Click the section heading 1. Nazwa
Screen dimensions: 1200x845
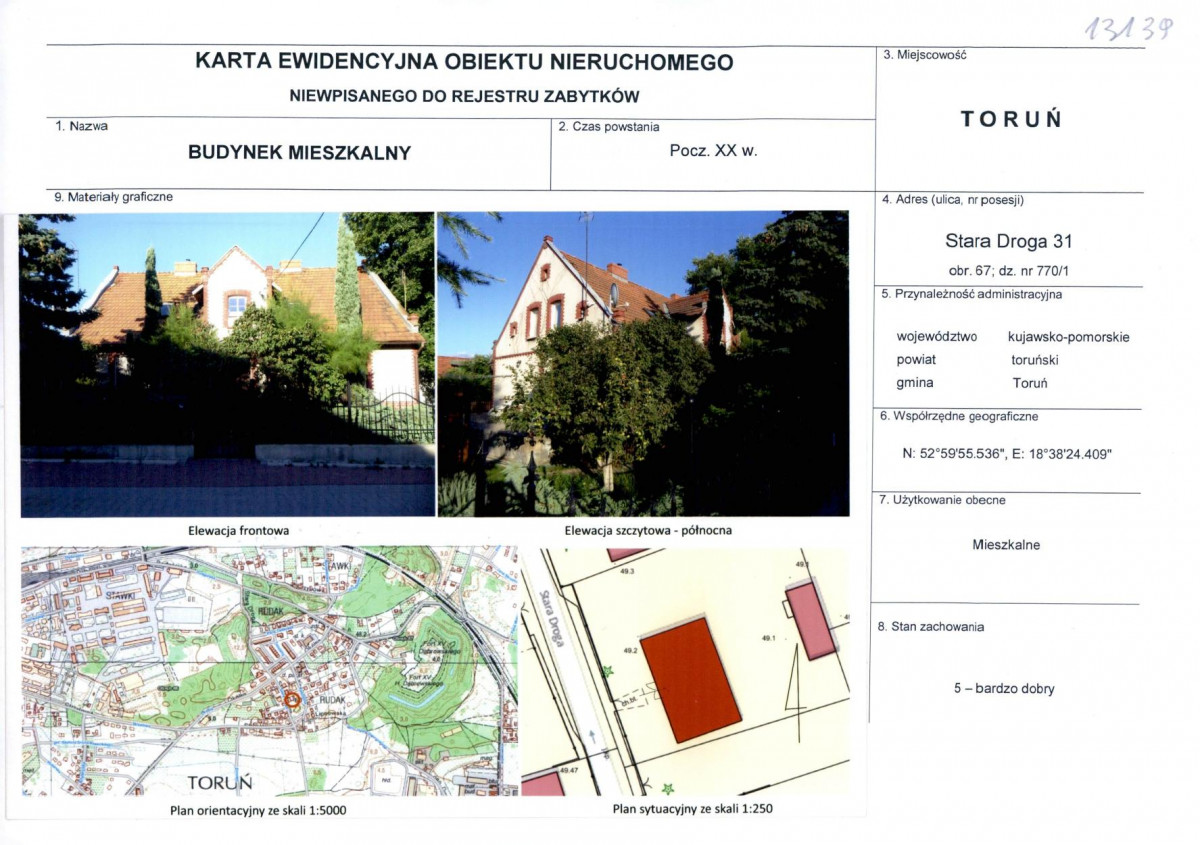coord(80,125)
